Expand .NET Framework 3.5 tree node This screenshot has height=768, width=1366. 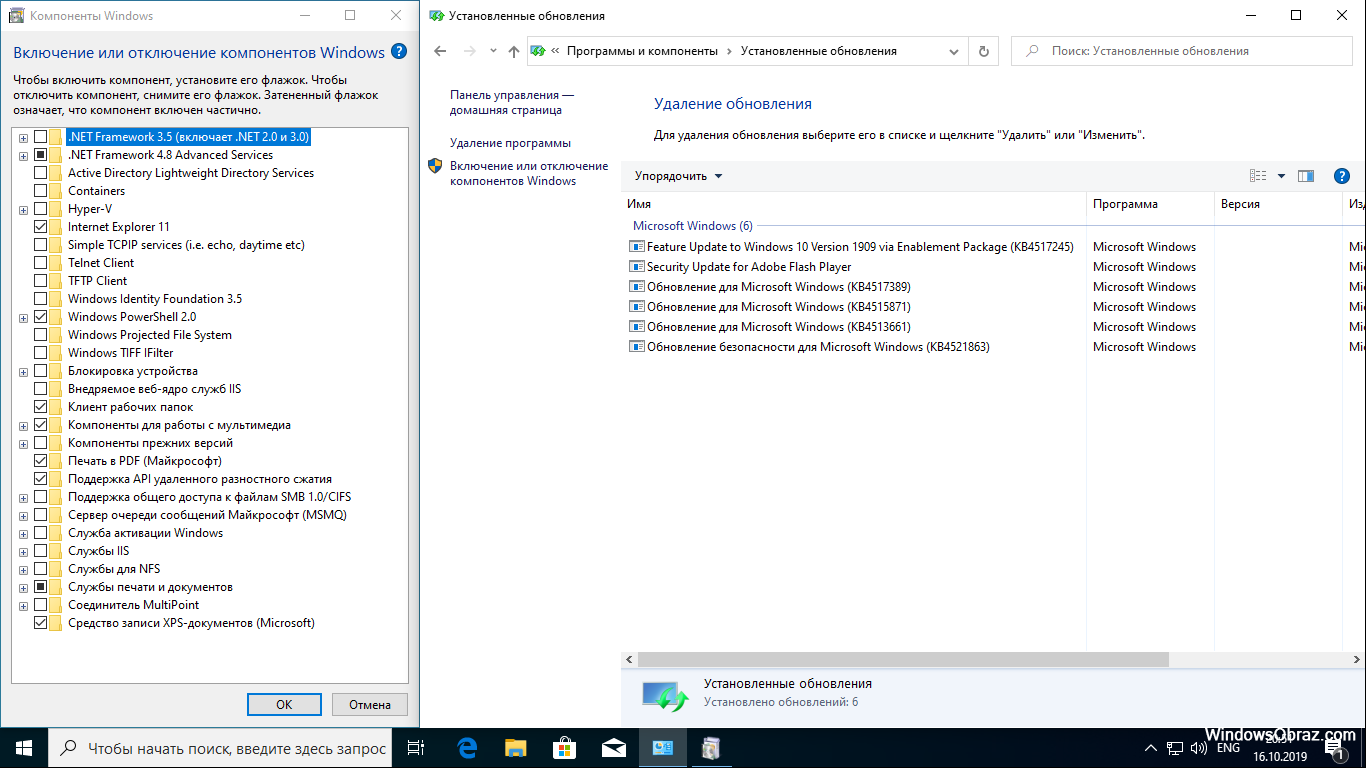tap(23, 137)
